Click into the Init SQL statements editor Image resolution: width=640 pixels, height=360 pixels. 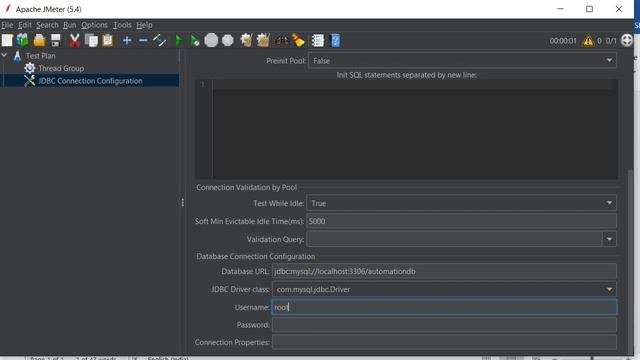click(x=414, y=130)
